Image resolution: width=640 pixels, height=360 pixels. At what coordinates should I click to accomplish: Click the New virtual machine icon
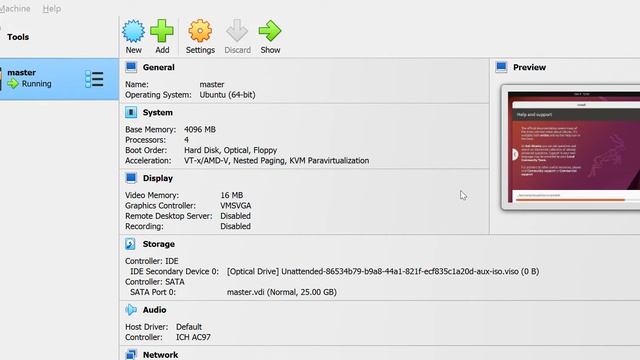[133, 31]
